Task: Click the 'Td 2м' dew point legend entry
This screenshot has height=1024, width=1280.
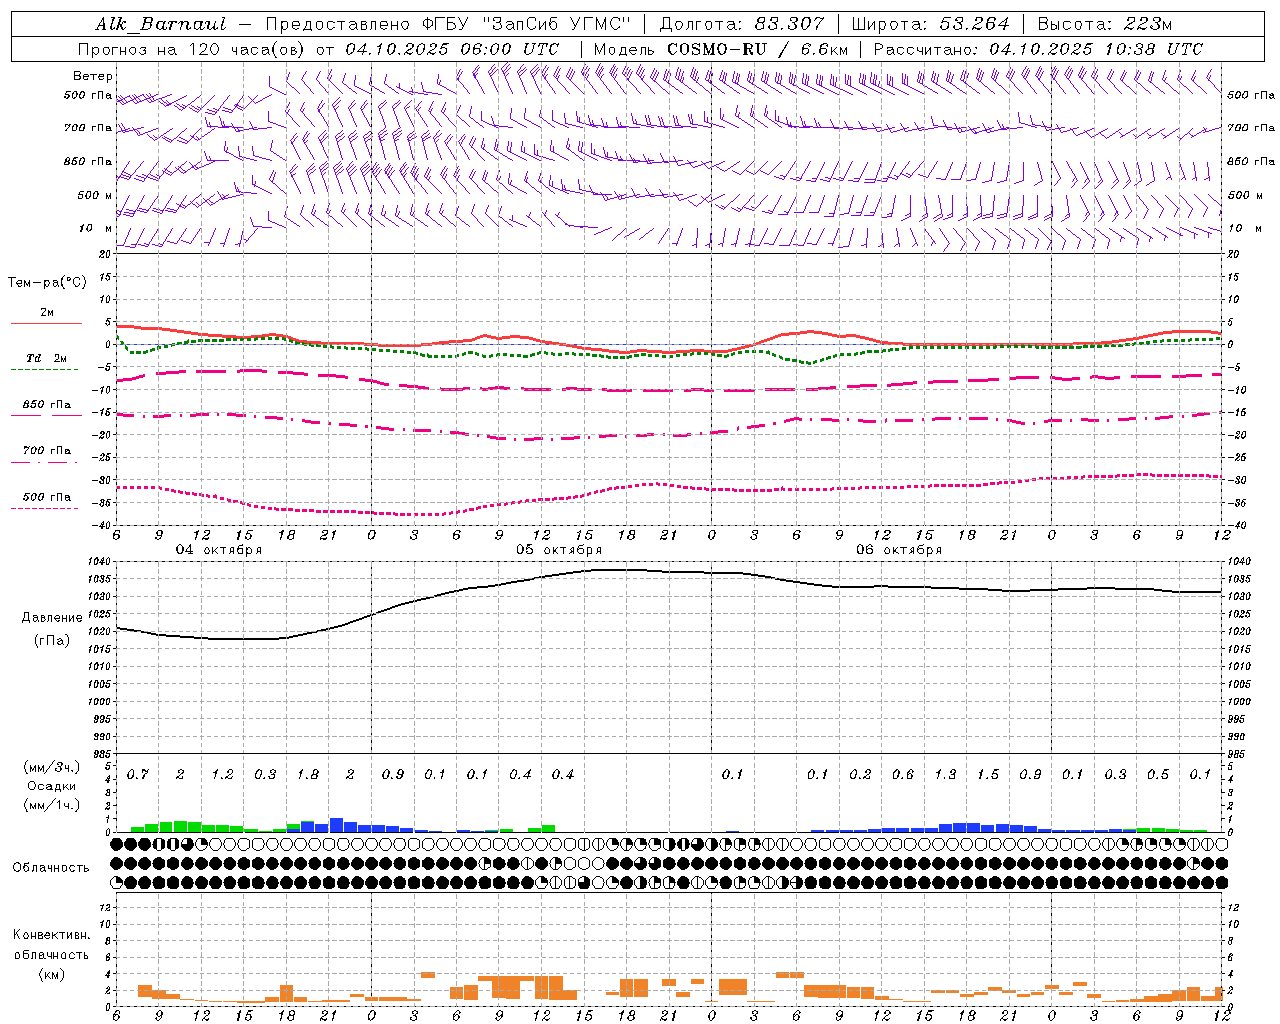Action: 47,358
